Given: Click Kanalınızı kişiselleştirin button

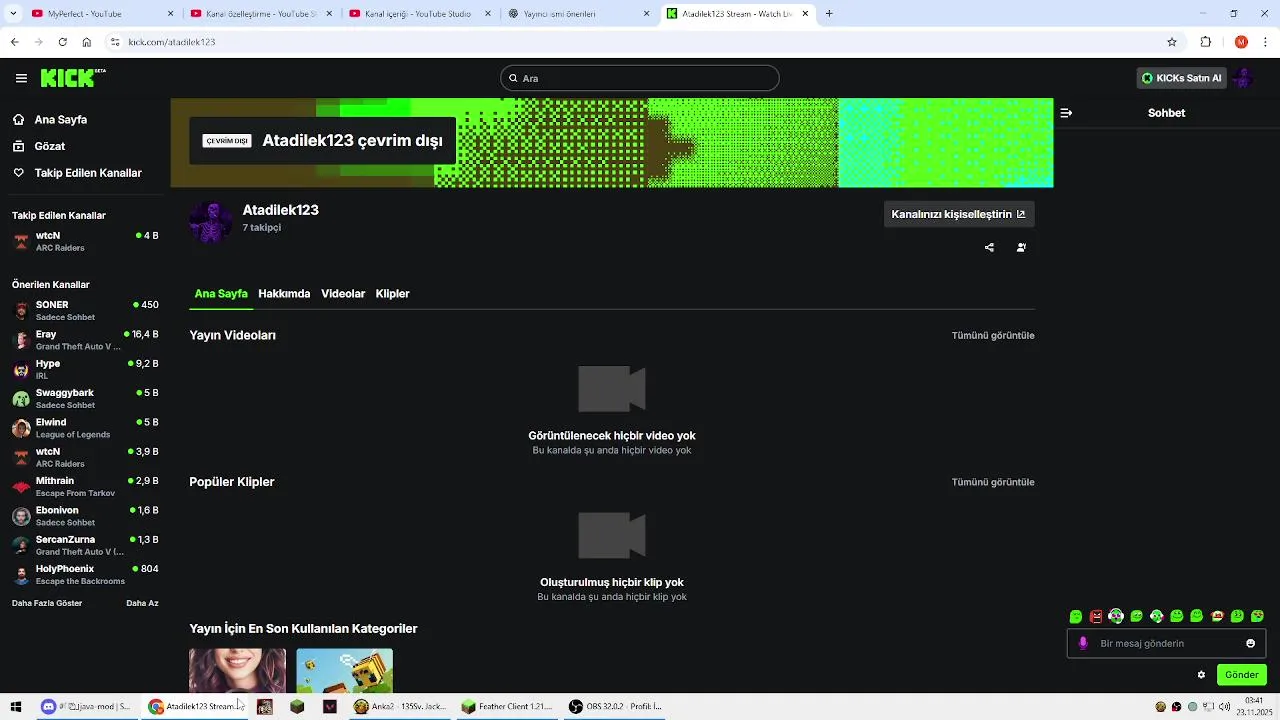Looking at the screenshot, I should (958, 214).
